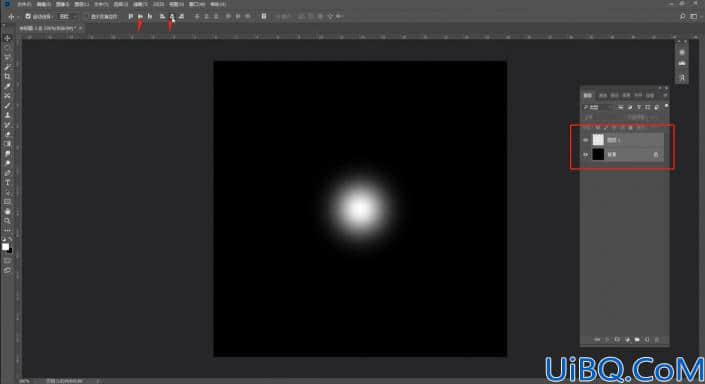Image resolution: width=705 pixels, height=384 pixels.
Task: Select the Clone Stamp tool
Action: coord(7,115)
